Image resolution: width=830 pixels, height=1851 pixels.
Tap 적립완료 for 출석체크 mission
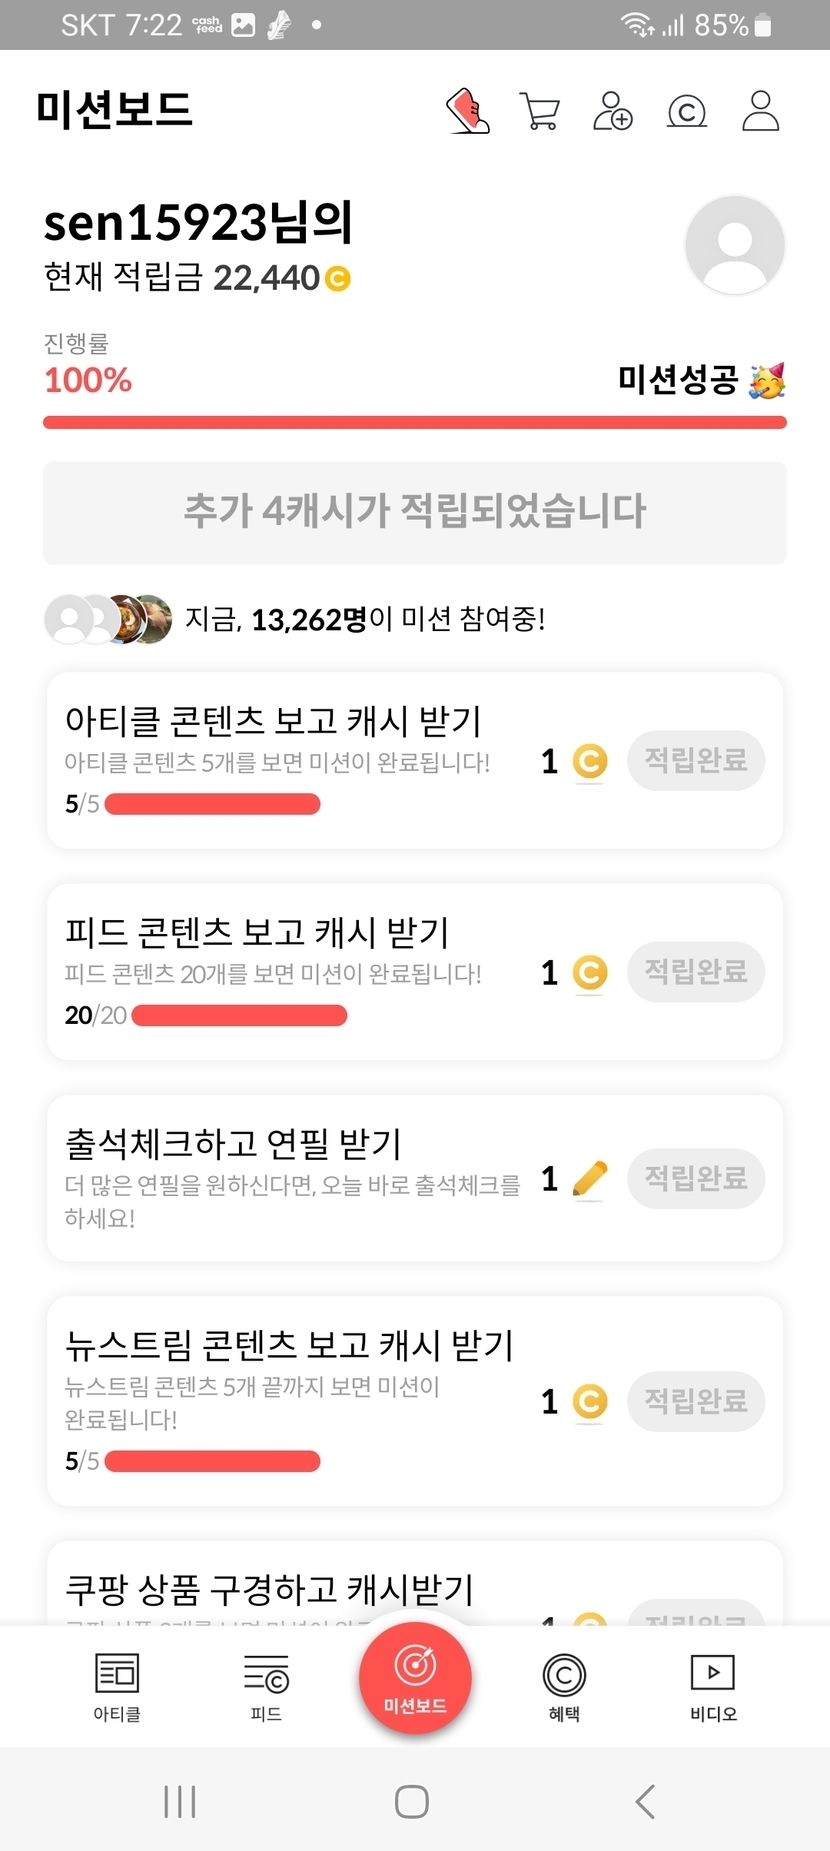pos(696,1179)
